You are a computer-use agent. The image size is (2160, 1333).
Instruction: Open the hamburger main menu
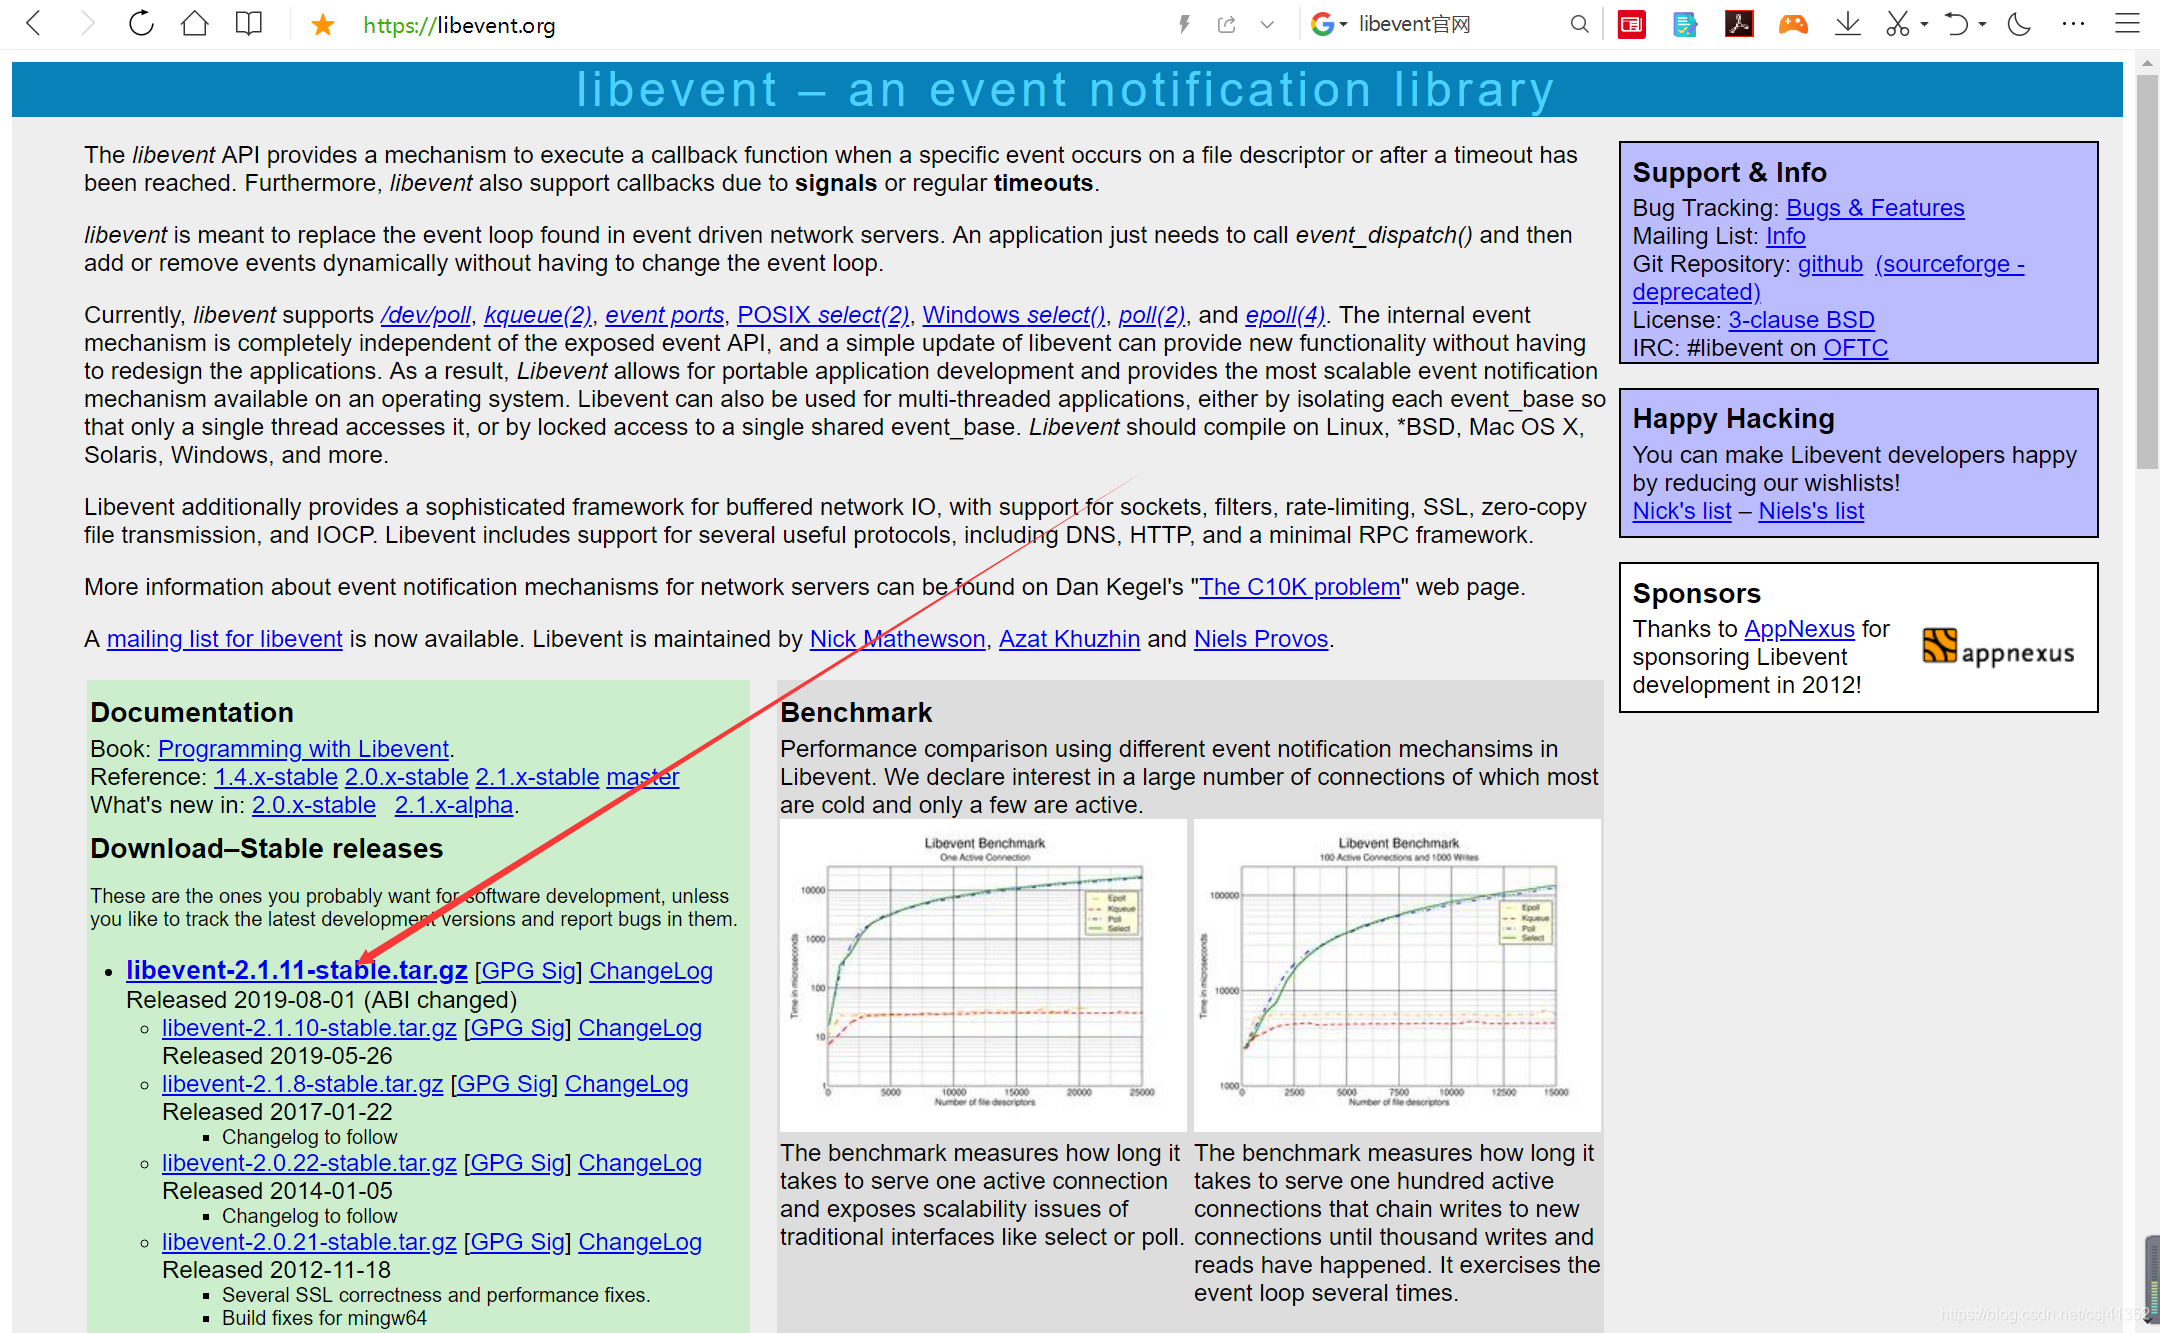(2127, 24)
